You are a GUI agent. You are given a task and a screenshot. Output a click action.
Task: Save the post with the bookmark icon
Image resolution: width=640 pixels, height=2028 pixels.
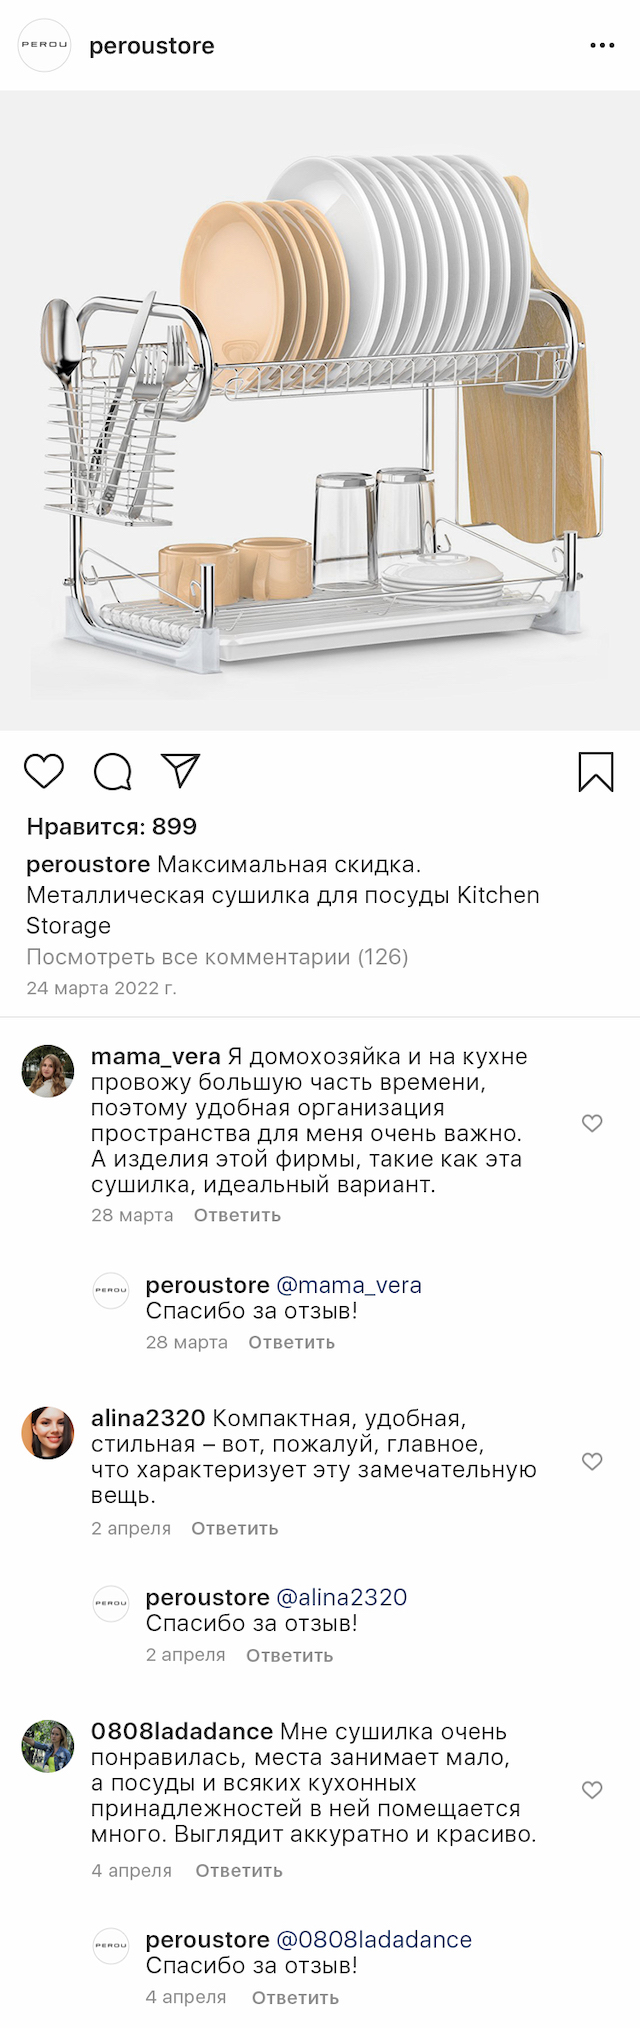pyautogui.click(x=596, y=772)
